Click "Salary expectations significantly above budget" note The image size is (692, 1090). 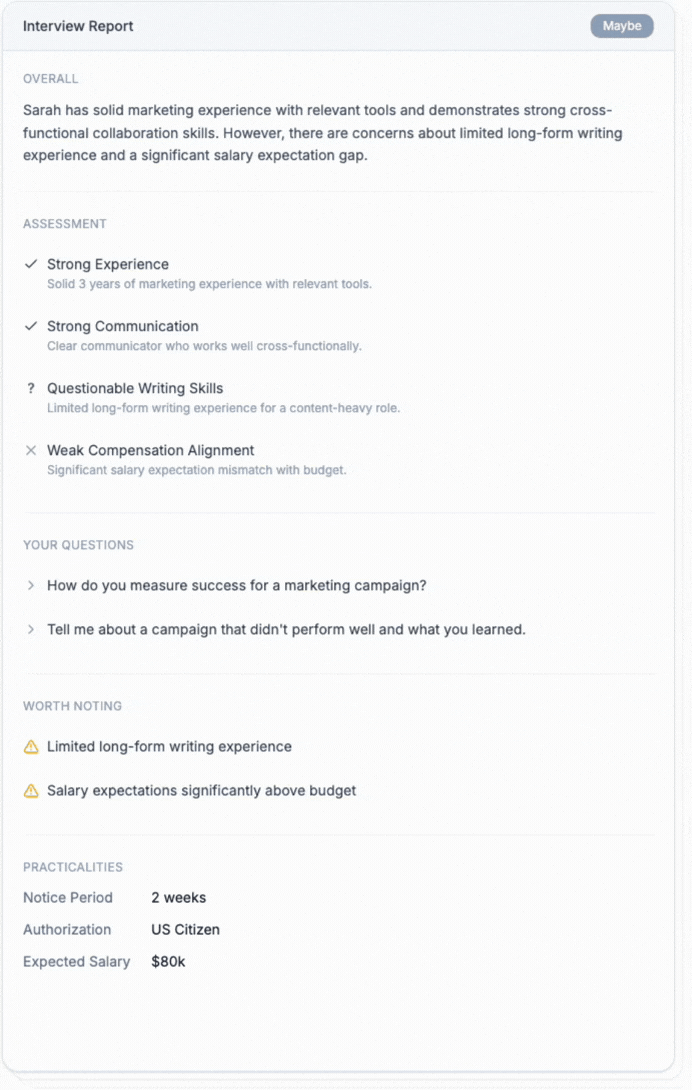pyautogui.click(x=201, y=791)
